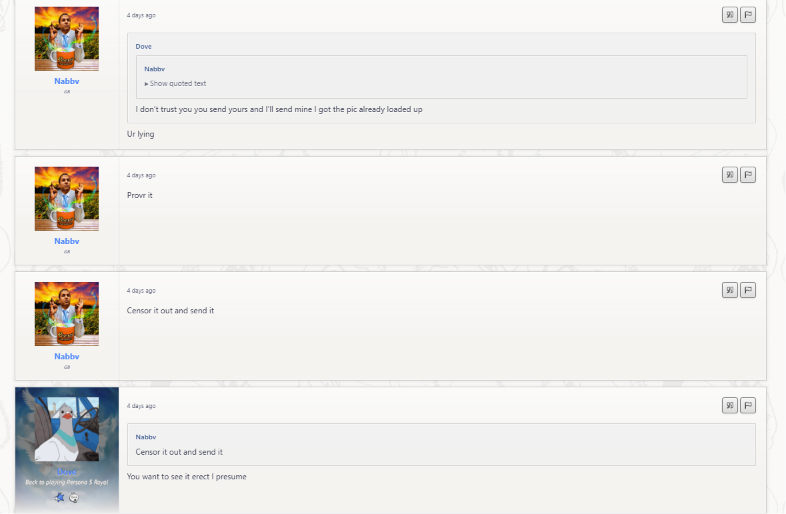
Task: Expand "Show quoted text" in nested quote
Action: click(175, 84)
